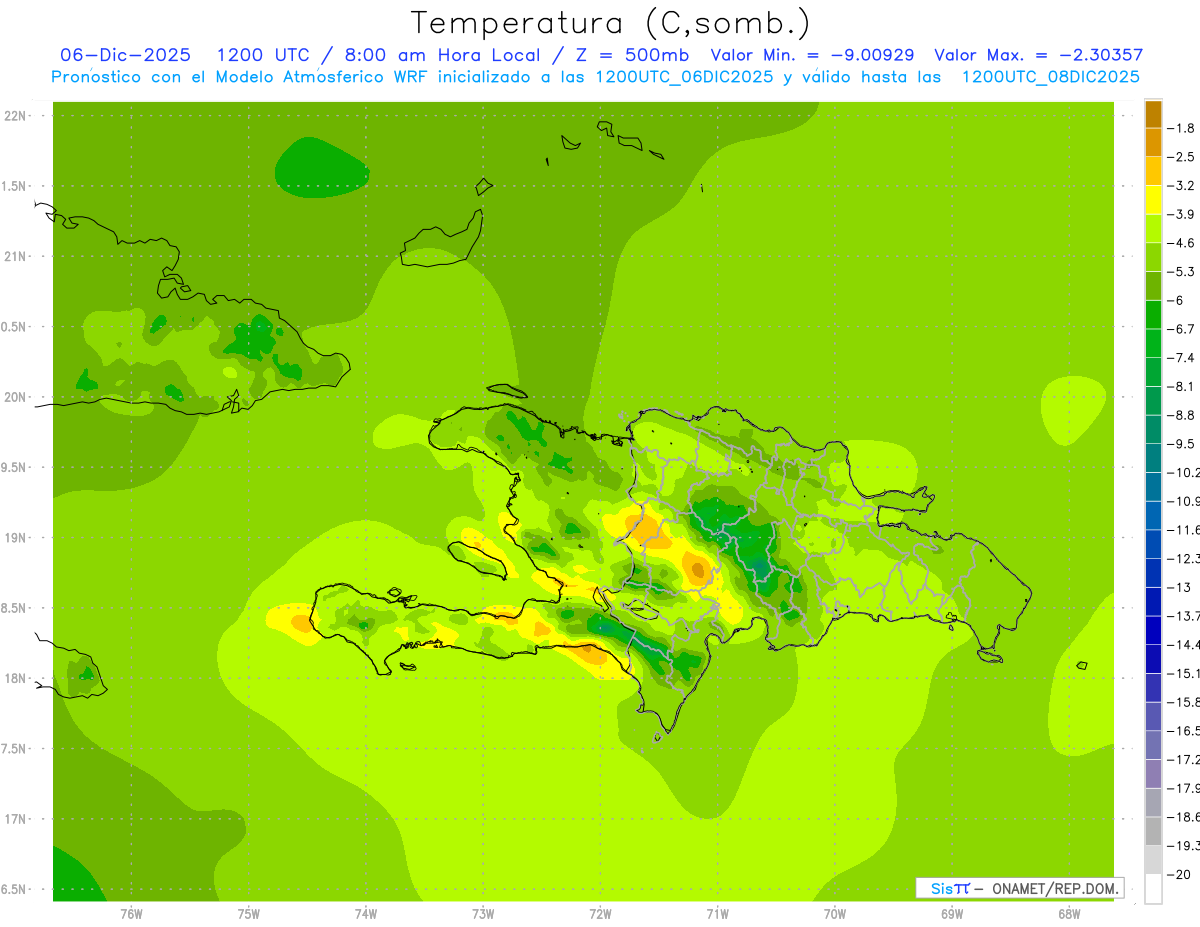1200x927 pixels.
Task: Click the '-6.7' colorbar value
Action: tap(1182, 329)
